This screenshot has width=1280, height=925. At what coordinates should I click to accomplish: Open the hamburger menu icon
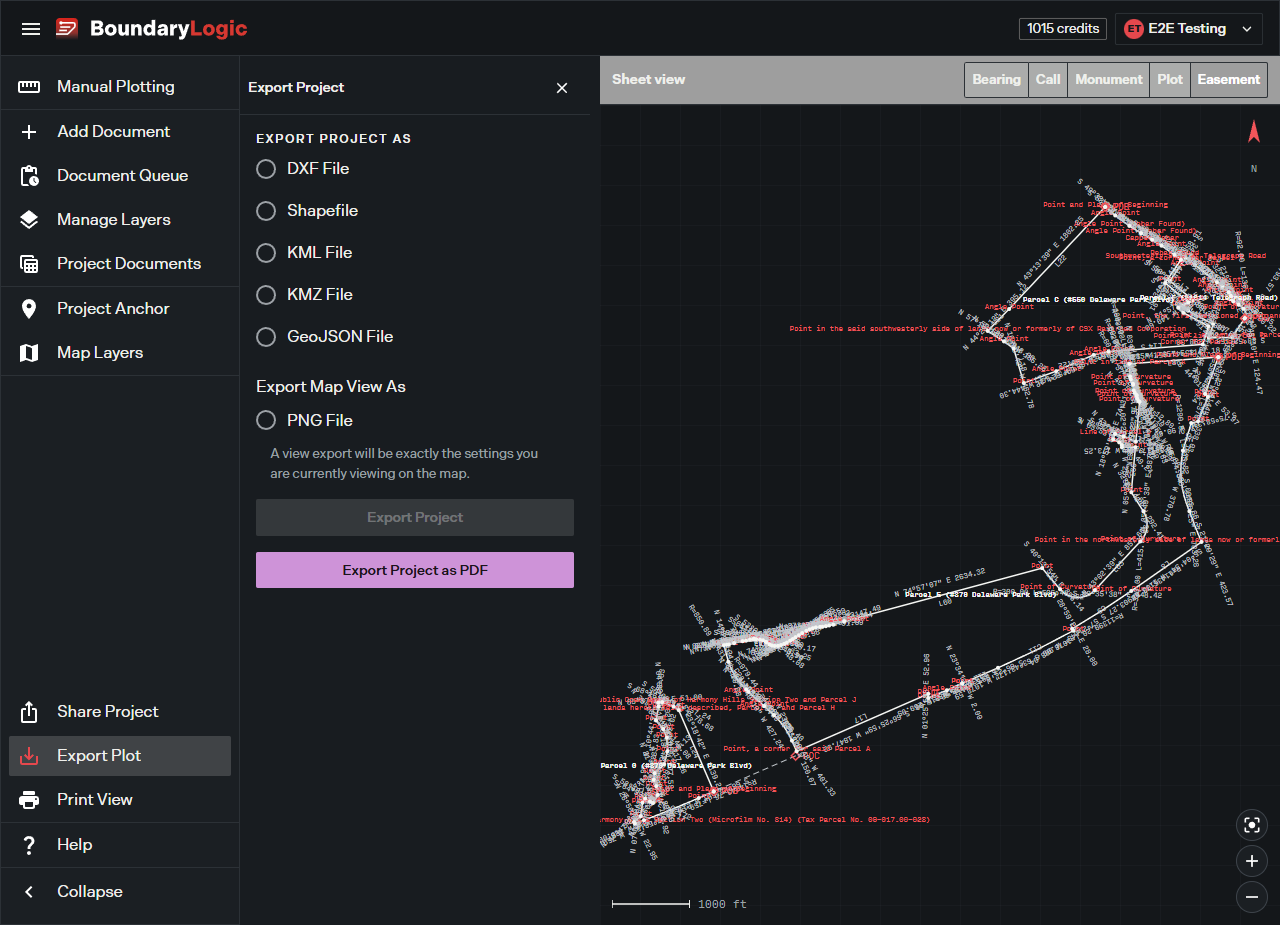(31, 29)
